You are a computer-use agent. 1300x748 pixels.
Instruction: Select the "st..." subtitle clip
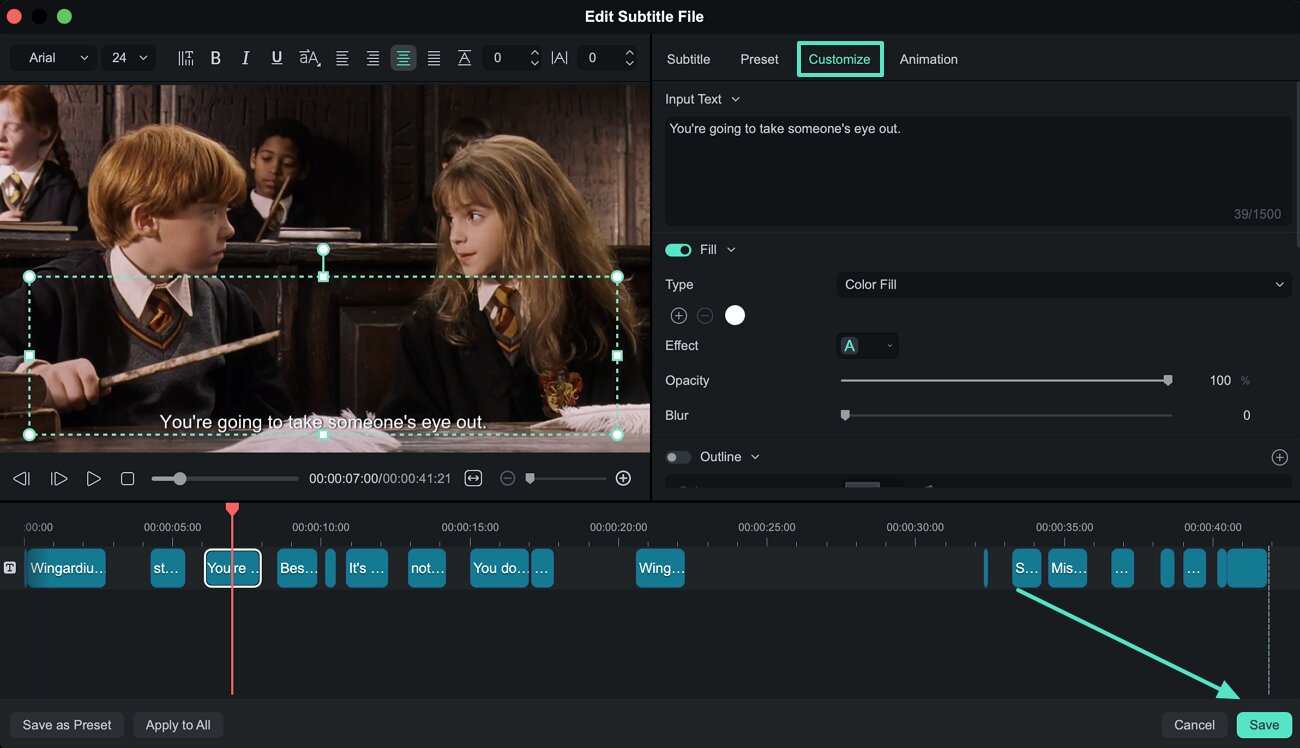167,568
